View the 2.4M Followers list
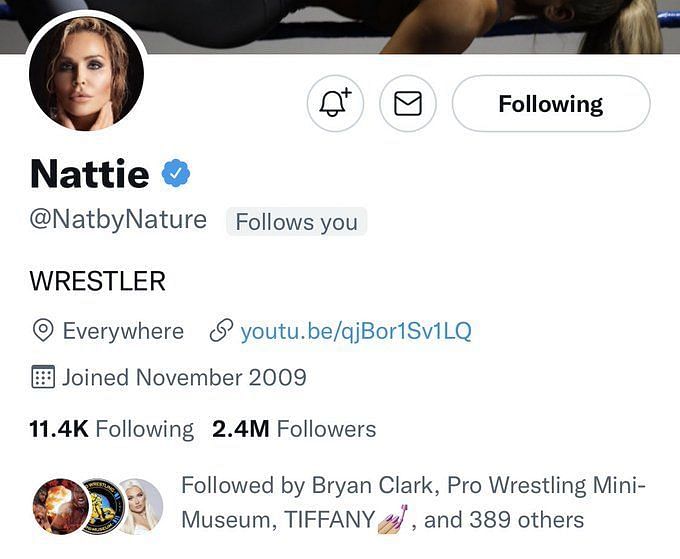 294,429
